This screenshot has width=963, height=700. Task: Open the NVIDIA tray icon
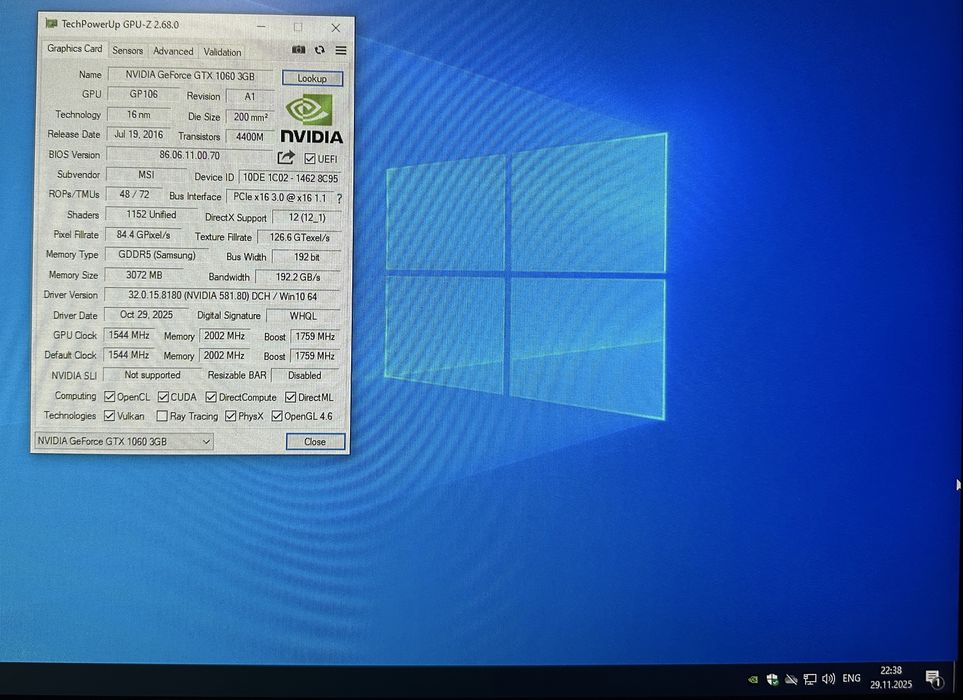coord(752,679)
